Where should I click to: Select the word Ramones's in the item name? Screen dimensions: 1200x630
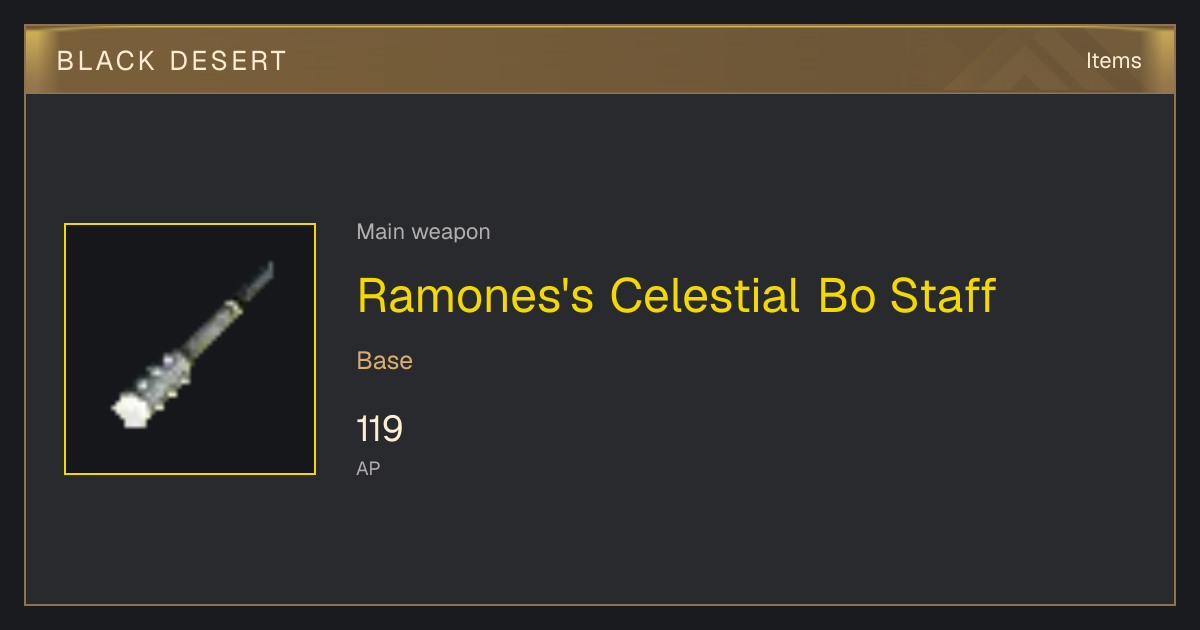click(476, 296)
